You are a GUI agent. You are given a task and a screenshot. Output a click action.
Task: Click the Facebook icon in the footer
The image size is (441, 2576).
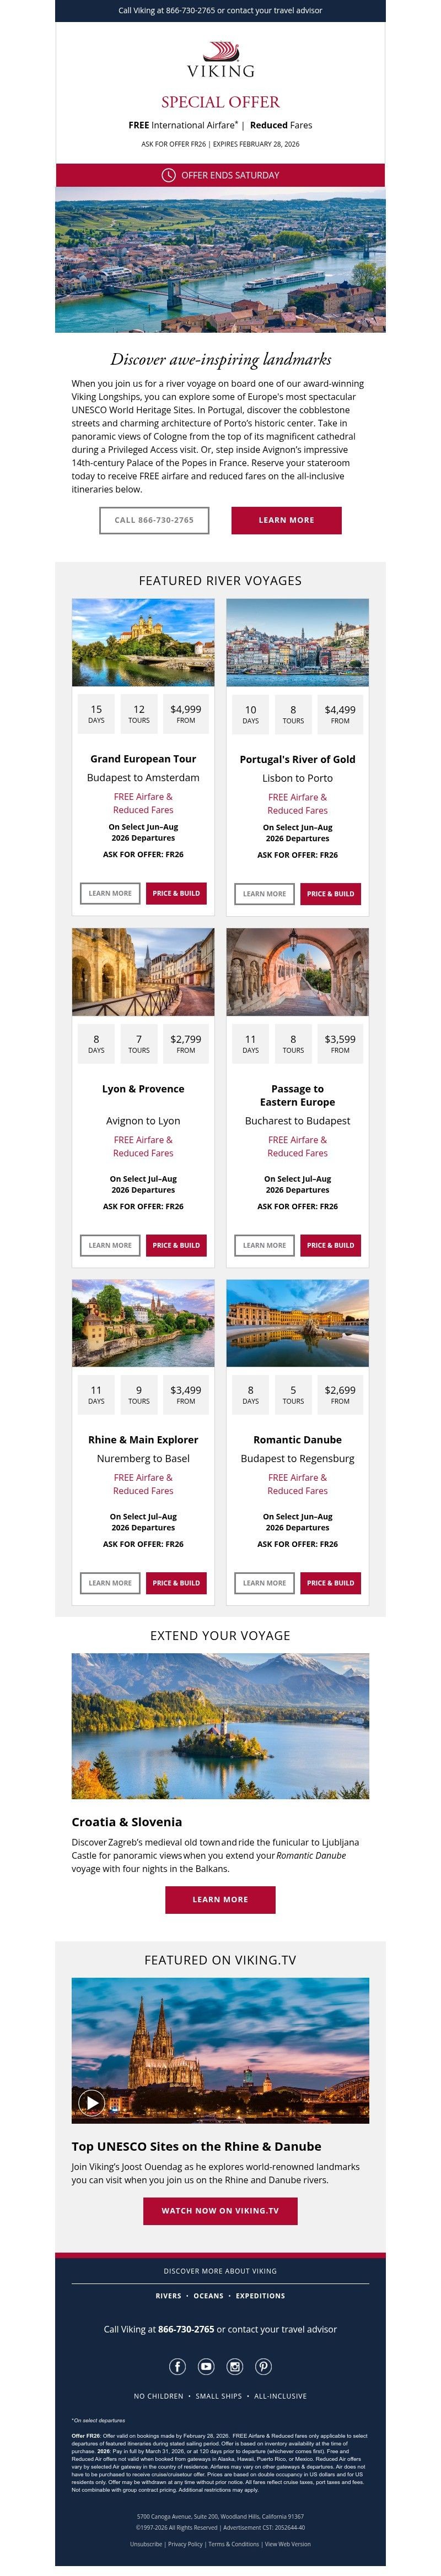pos(178,2366)
